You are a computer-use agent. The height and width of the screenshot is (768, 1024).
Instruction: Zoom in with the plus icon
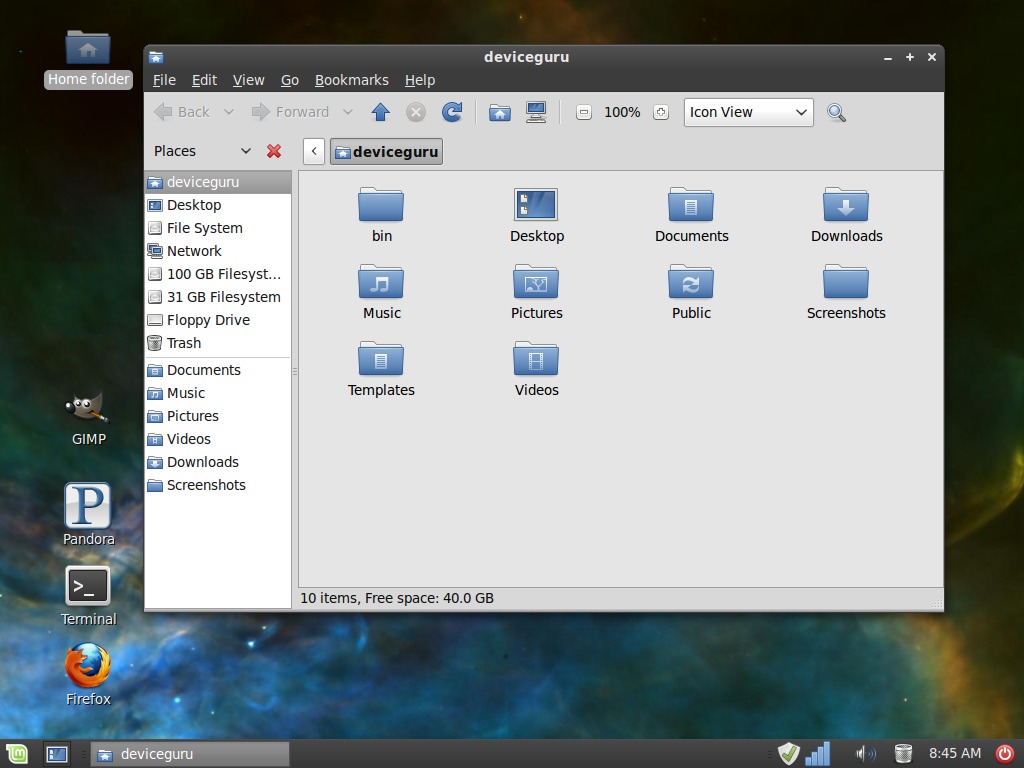(660, 112)
